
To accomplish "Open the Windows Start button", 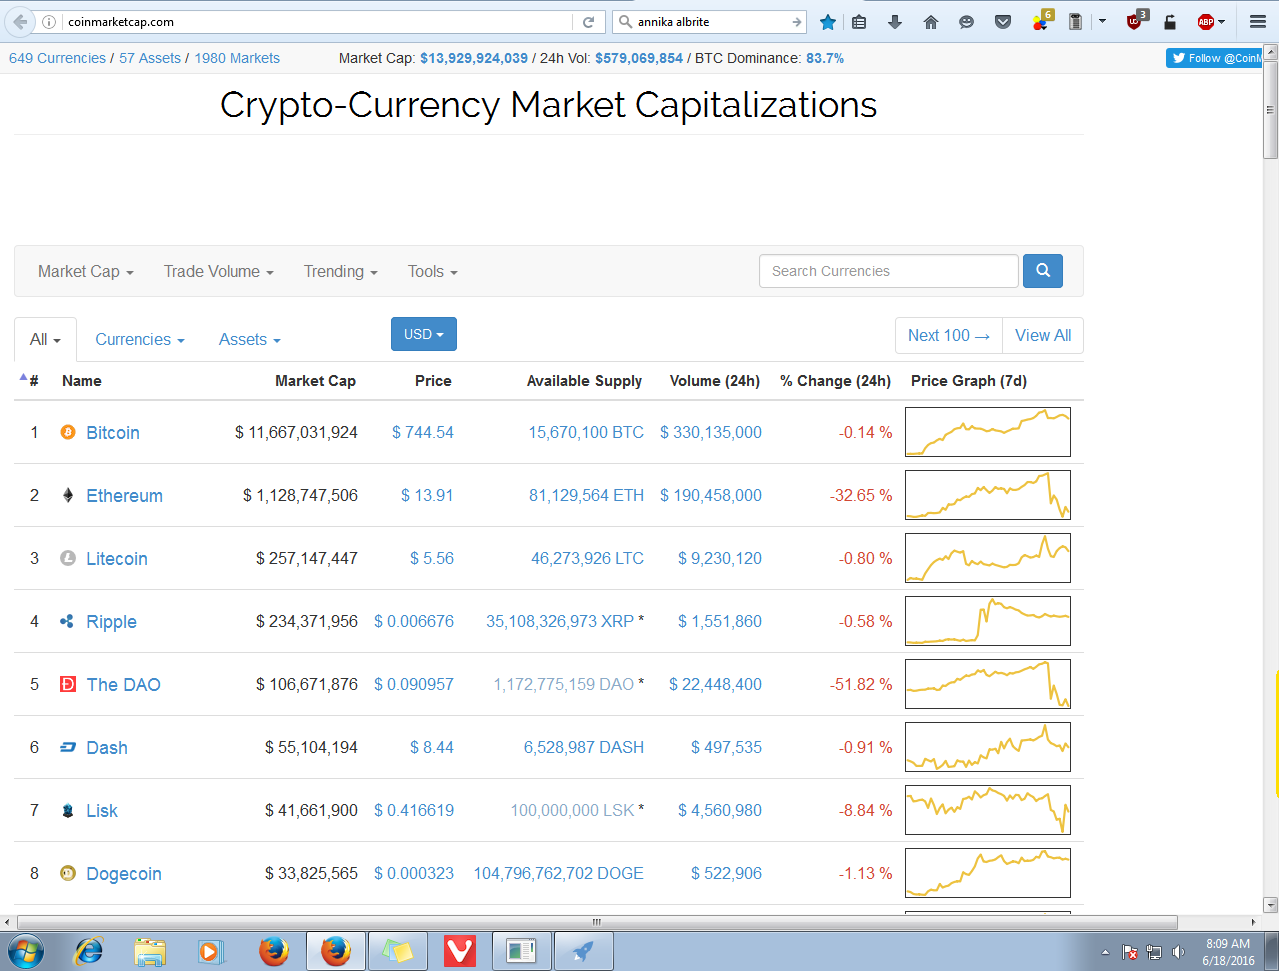I will 25,951.
